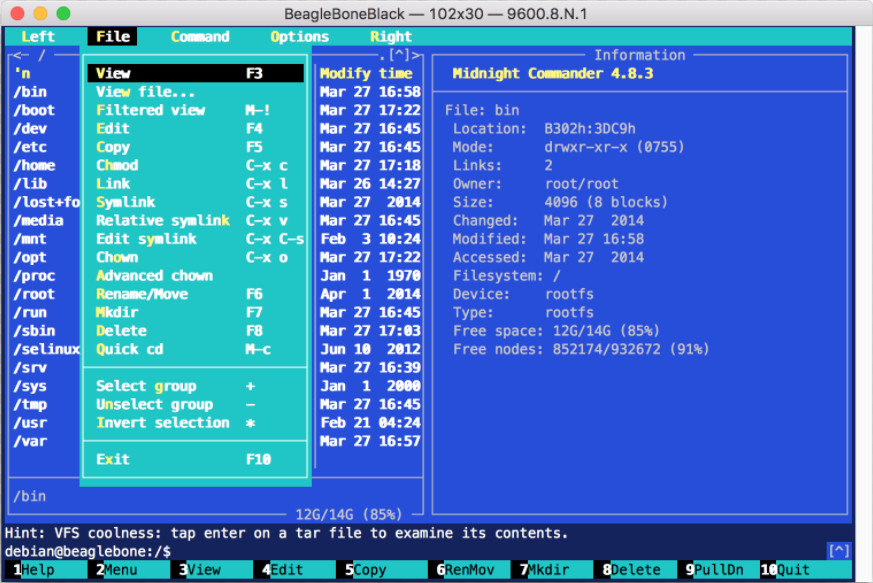
Task: Choose Invert selection in the File menu
Action: click(195, 422)
